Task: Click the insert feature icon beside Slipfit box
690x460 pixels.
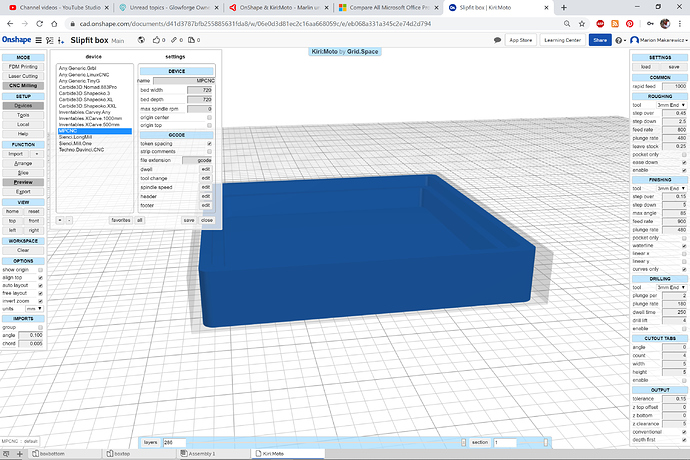Action: pos(61,40)
